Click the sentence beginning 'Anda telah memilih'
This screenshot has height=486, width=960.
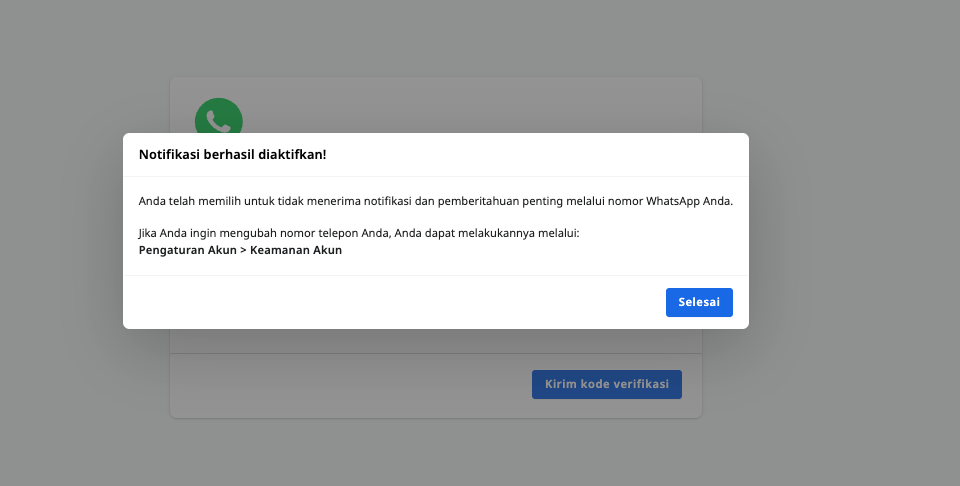(x=436, y=201)
